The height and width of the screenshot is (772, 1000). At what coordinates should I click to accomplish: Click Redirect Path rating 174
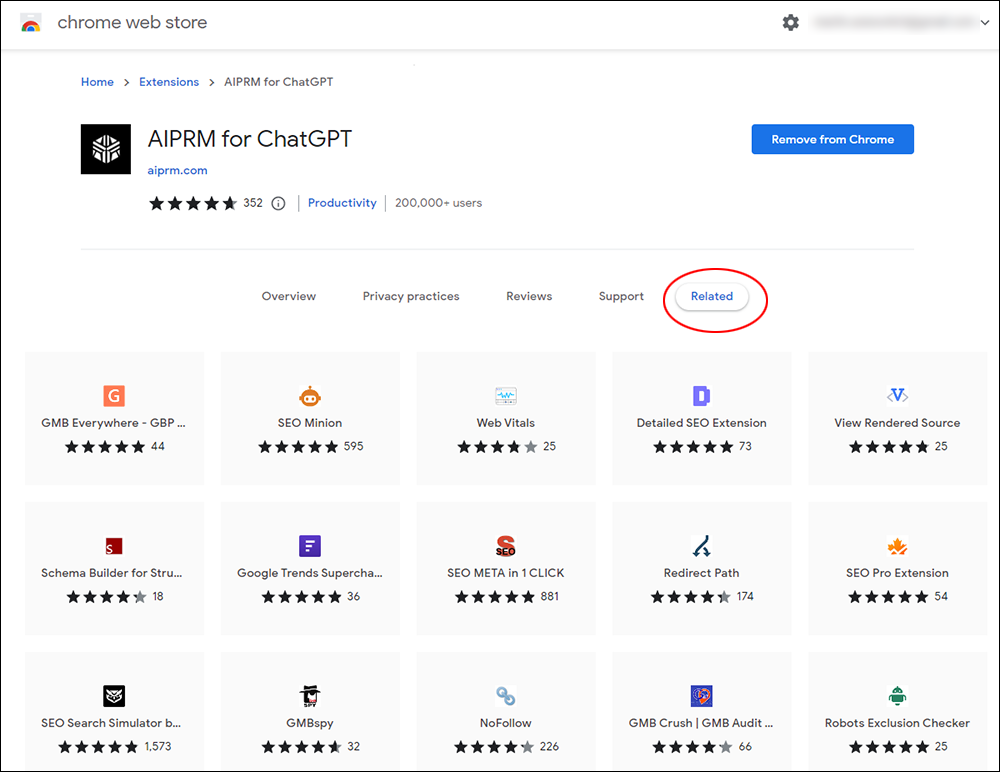(x=702, y=597)
